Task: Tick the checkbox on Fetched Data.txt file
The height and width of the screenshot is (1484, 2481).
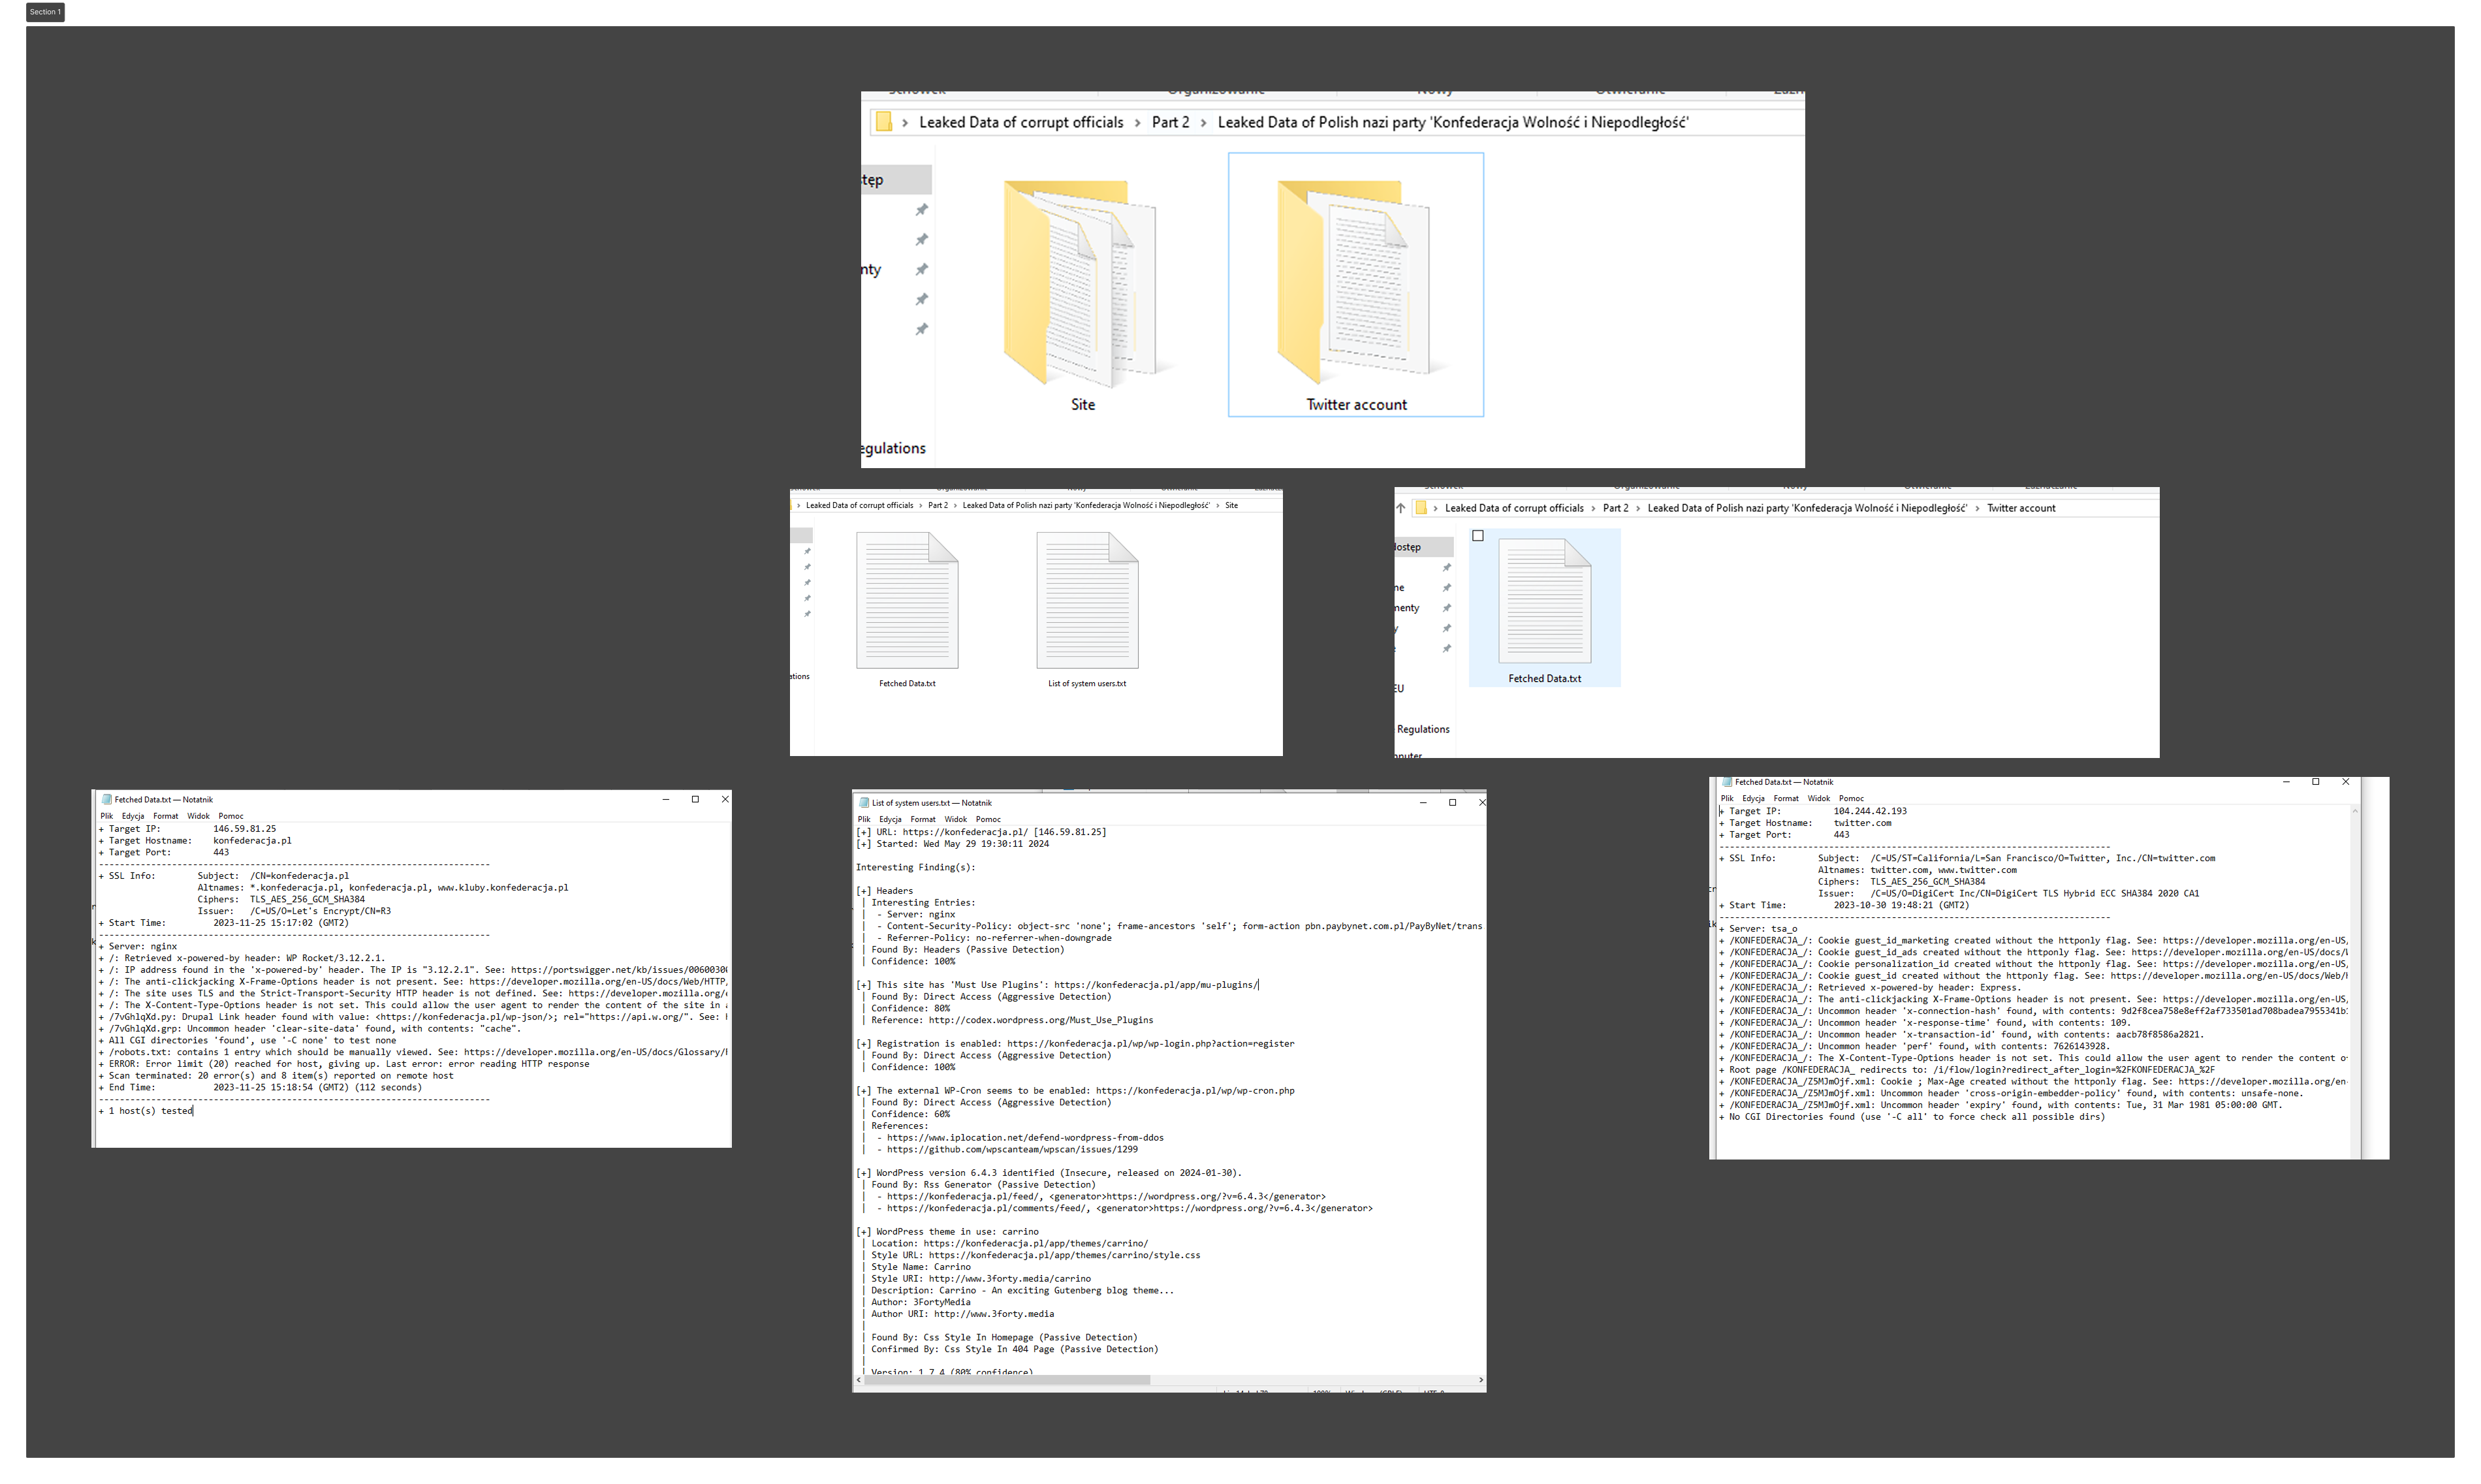Action: coord(1478,536)
